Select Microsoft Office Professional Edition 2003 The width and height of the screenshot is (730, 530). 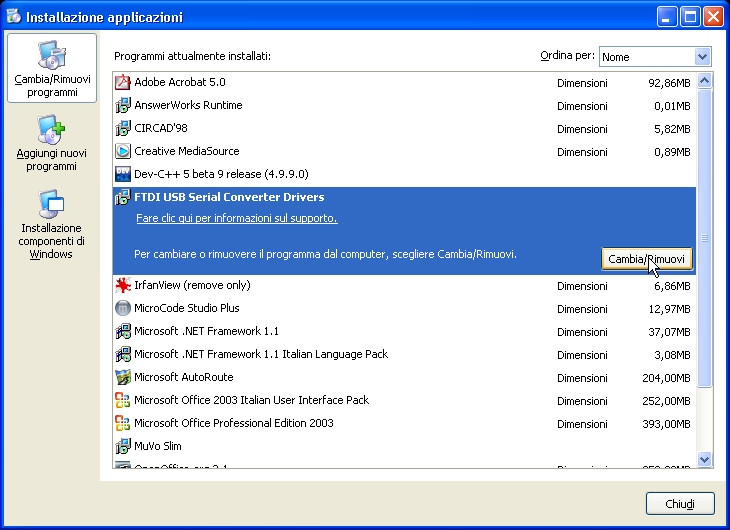tap(404, 423)
